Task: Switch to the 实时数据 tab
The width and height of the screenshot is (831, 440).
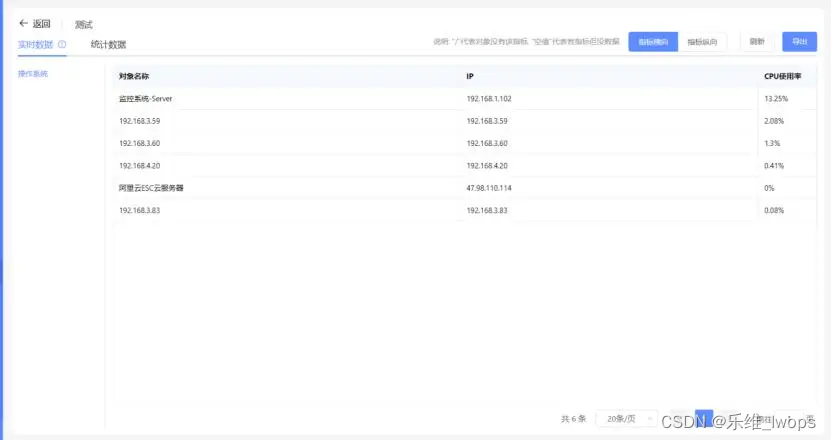Action: pyautogui.click(x=36, y=45)
